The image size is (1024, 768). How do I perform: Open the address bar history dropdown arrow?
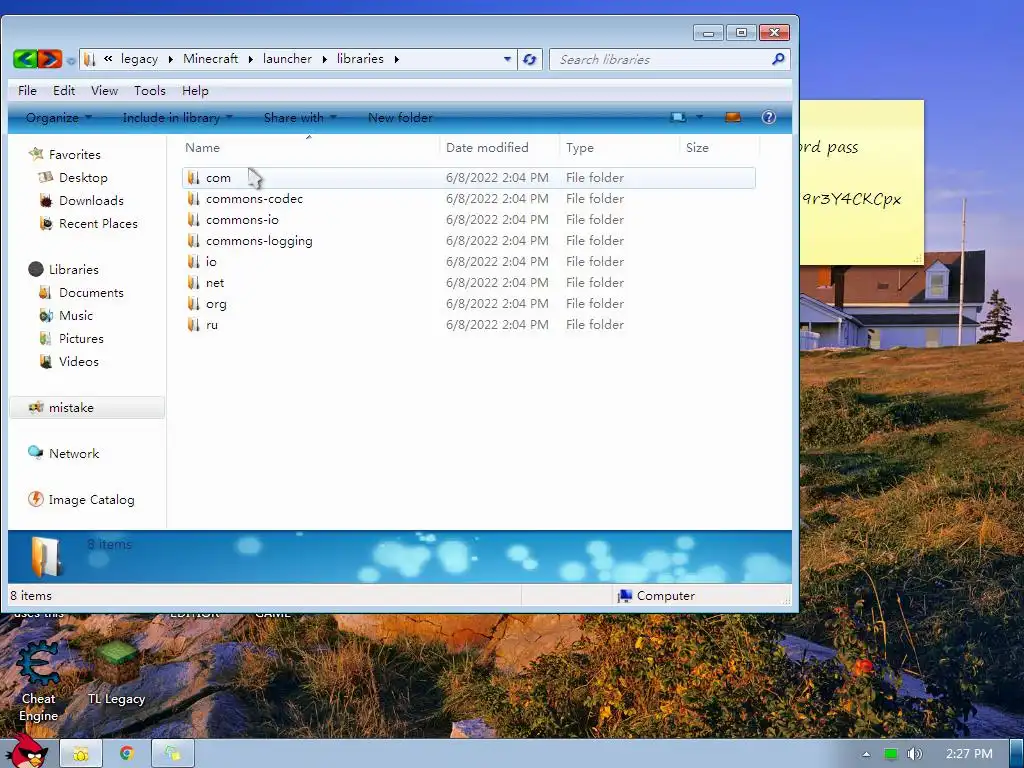click(x=507, y=59)
